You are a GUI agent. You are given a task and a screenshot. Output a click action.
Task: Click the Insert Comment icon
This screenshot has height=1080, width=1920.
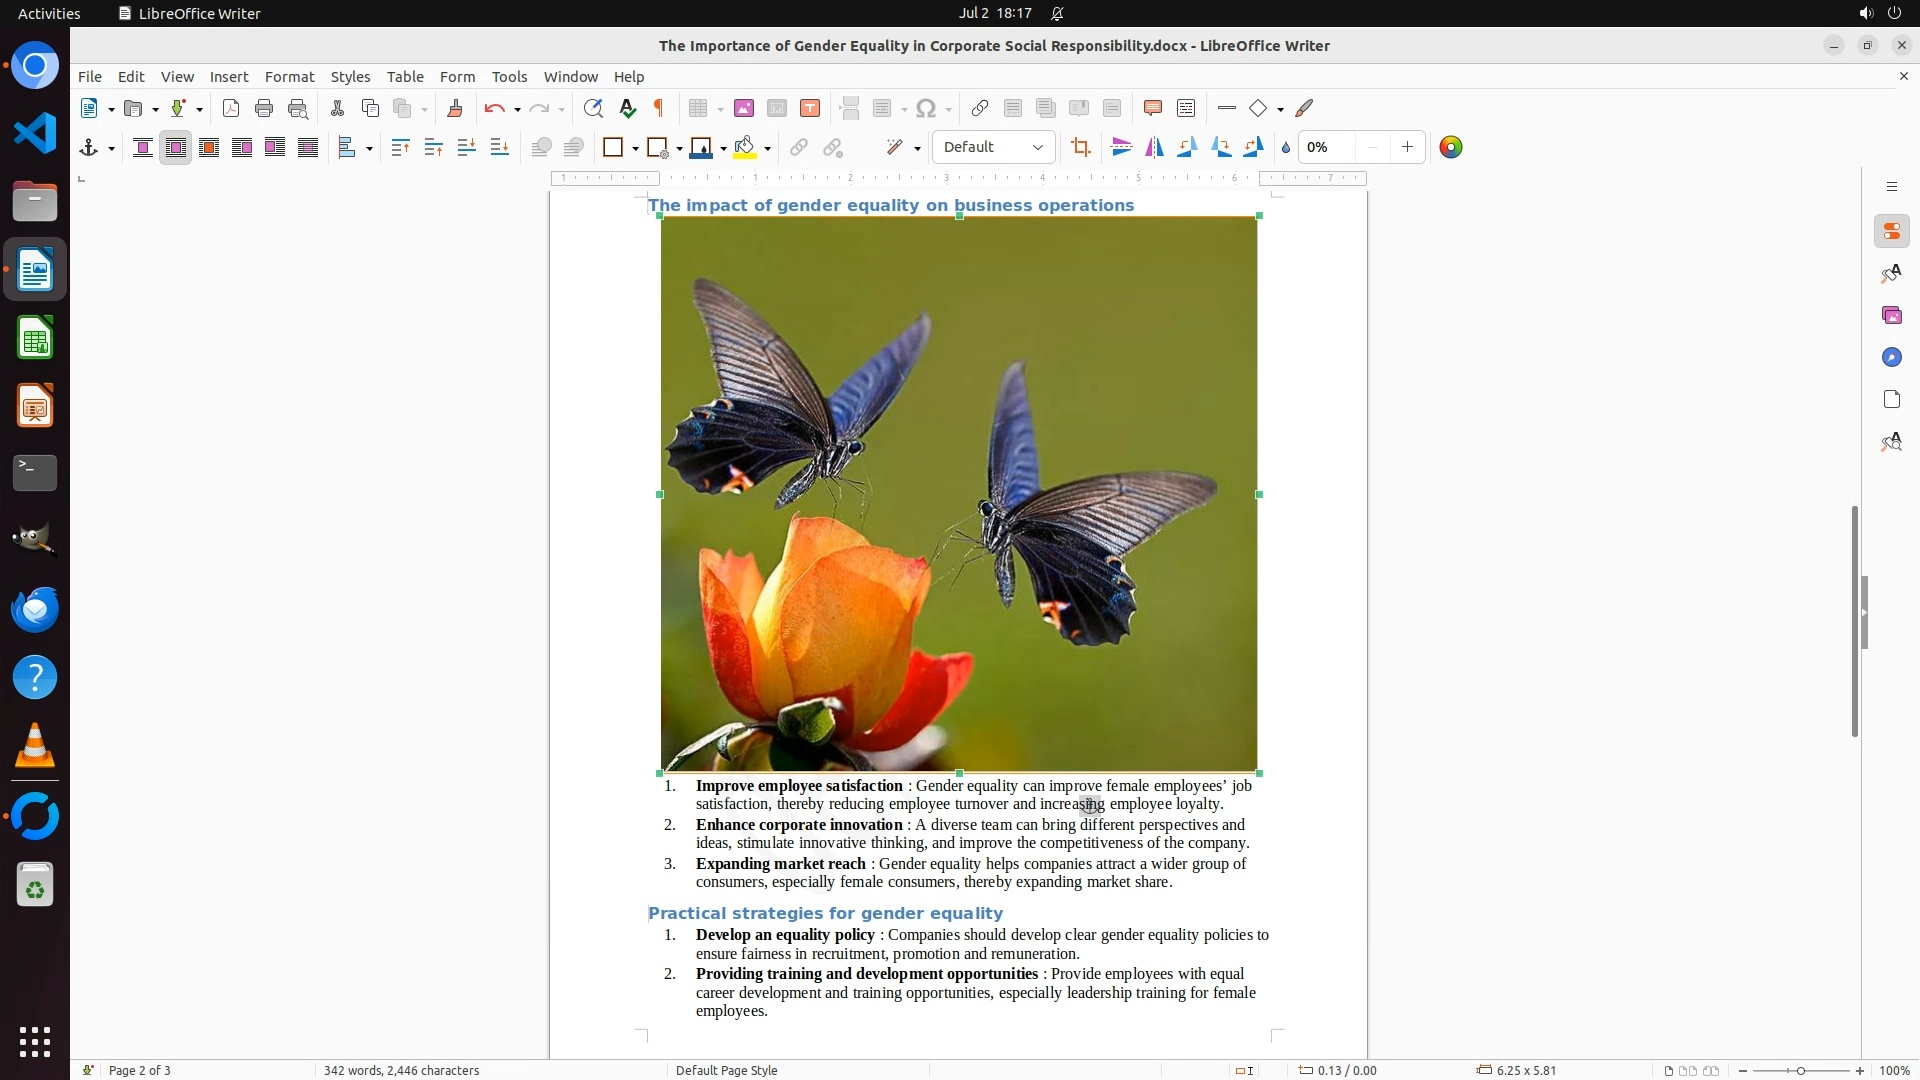(x=1152, y=109)
